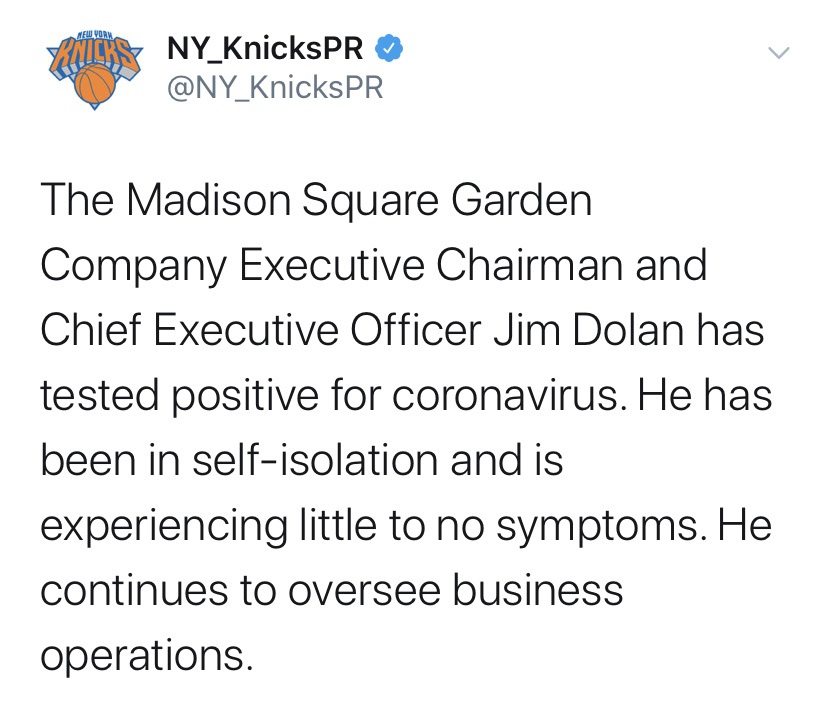The height and width of the screenshot is (705, 828).
Task: Click the @NY_KnicksPR handle
Action: (275, 88)
